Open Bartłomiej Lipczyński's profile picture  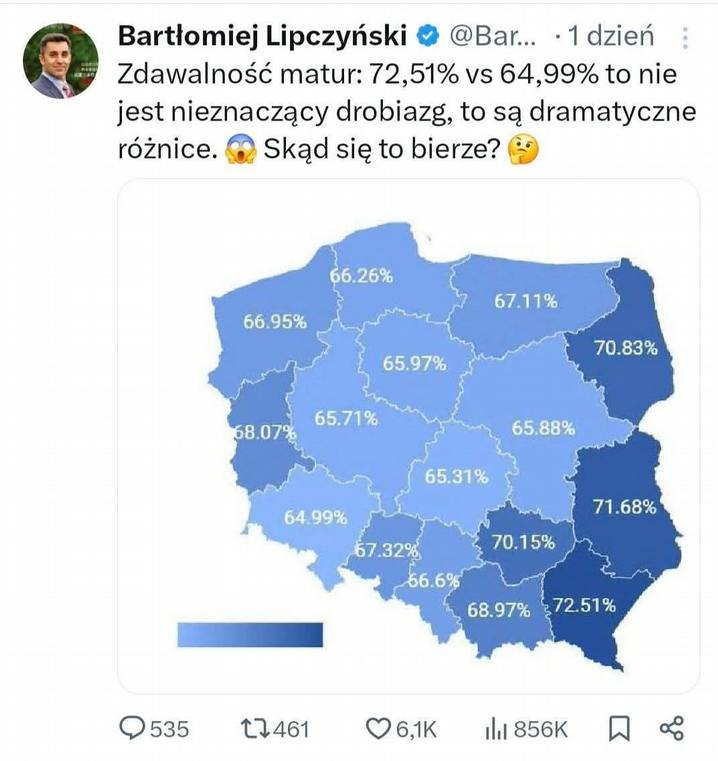61,61
